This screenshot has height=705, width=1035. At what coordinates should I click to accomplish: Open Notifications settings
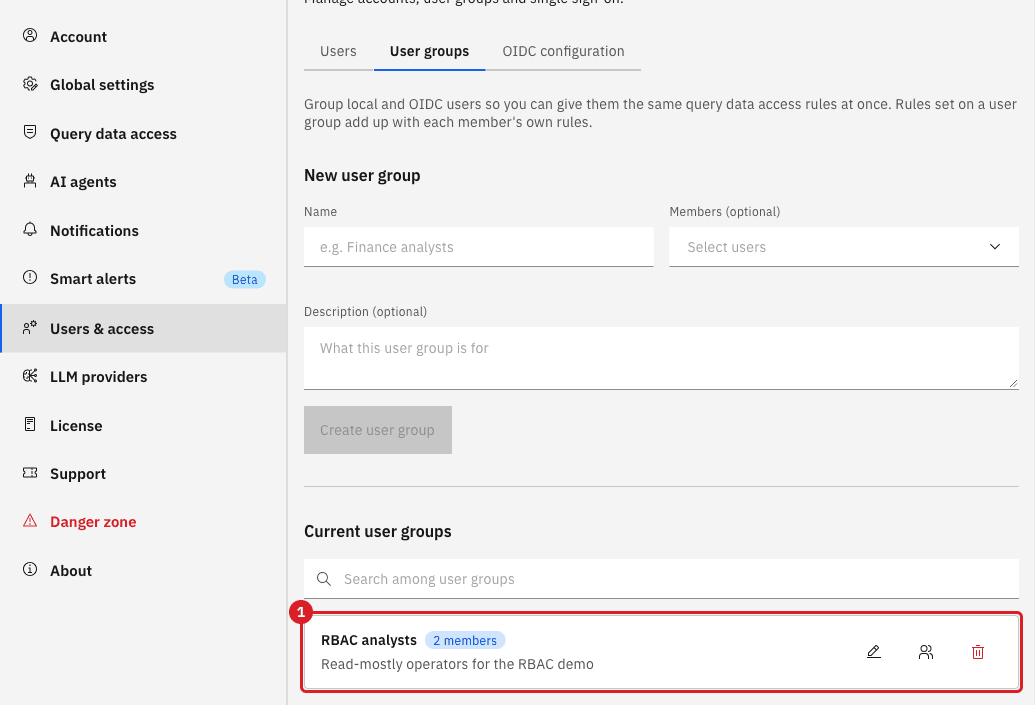(143, 231)
